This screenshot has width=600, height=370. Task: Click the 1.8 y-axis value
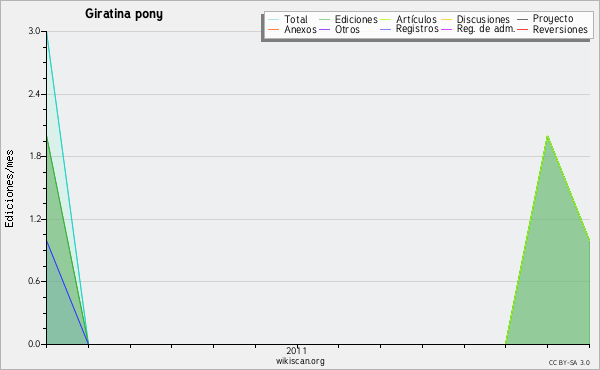34,156
